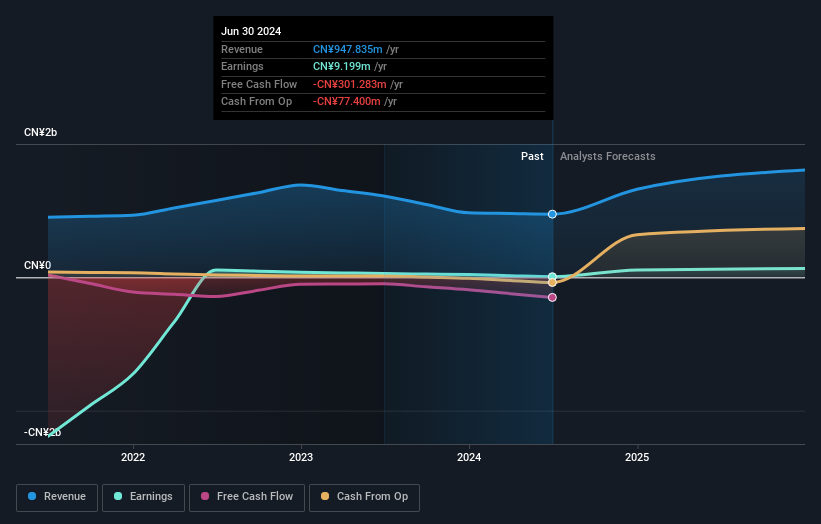This screenshot has height=524, width=821.
Task: Click the 2022 axis label
Action: pos(133,458)
